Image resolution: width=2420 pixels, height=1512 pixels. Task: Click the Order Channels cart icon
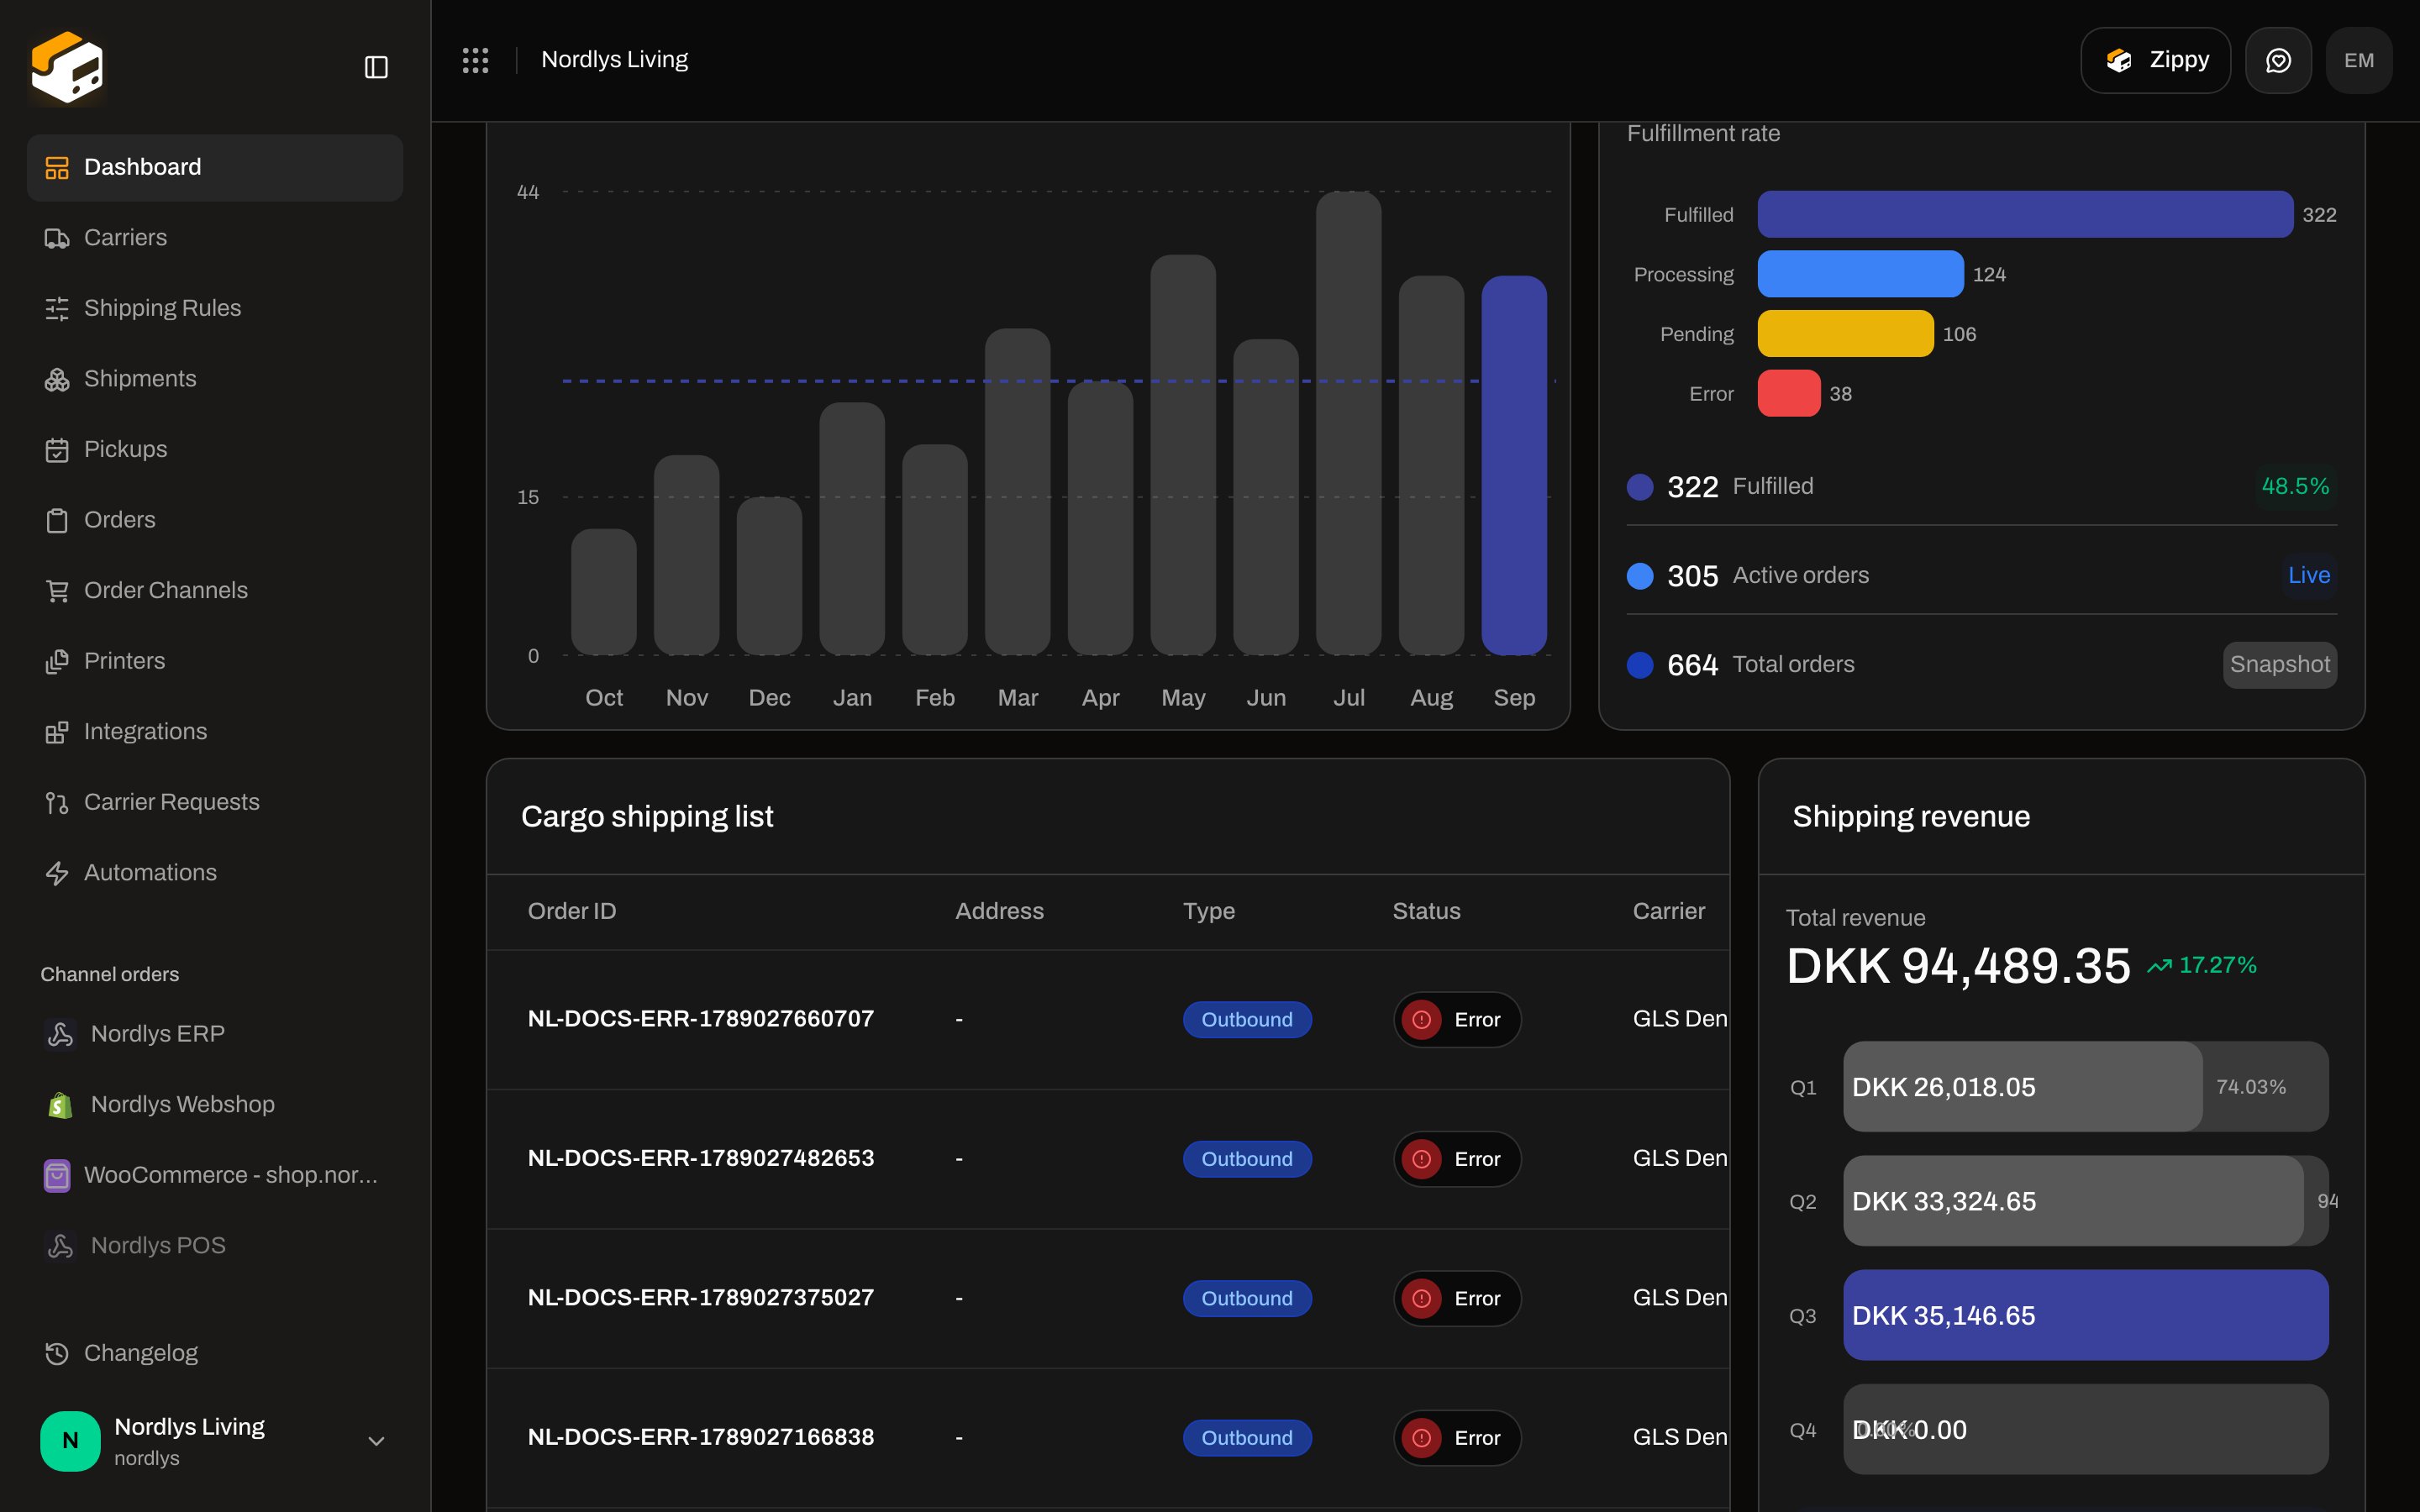coord(57,591)
